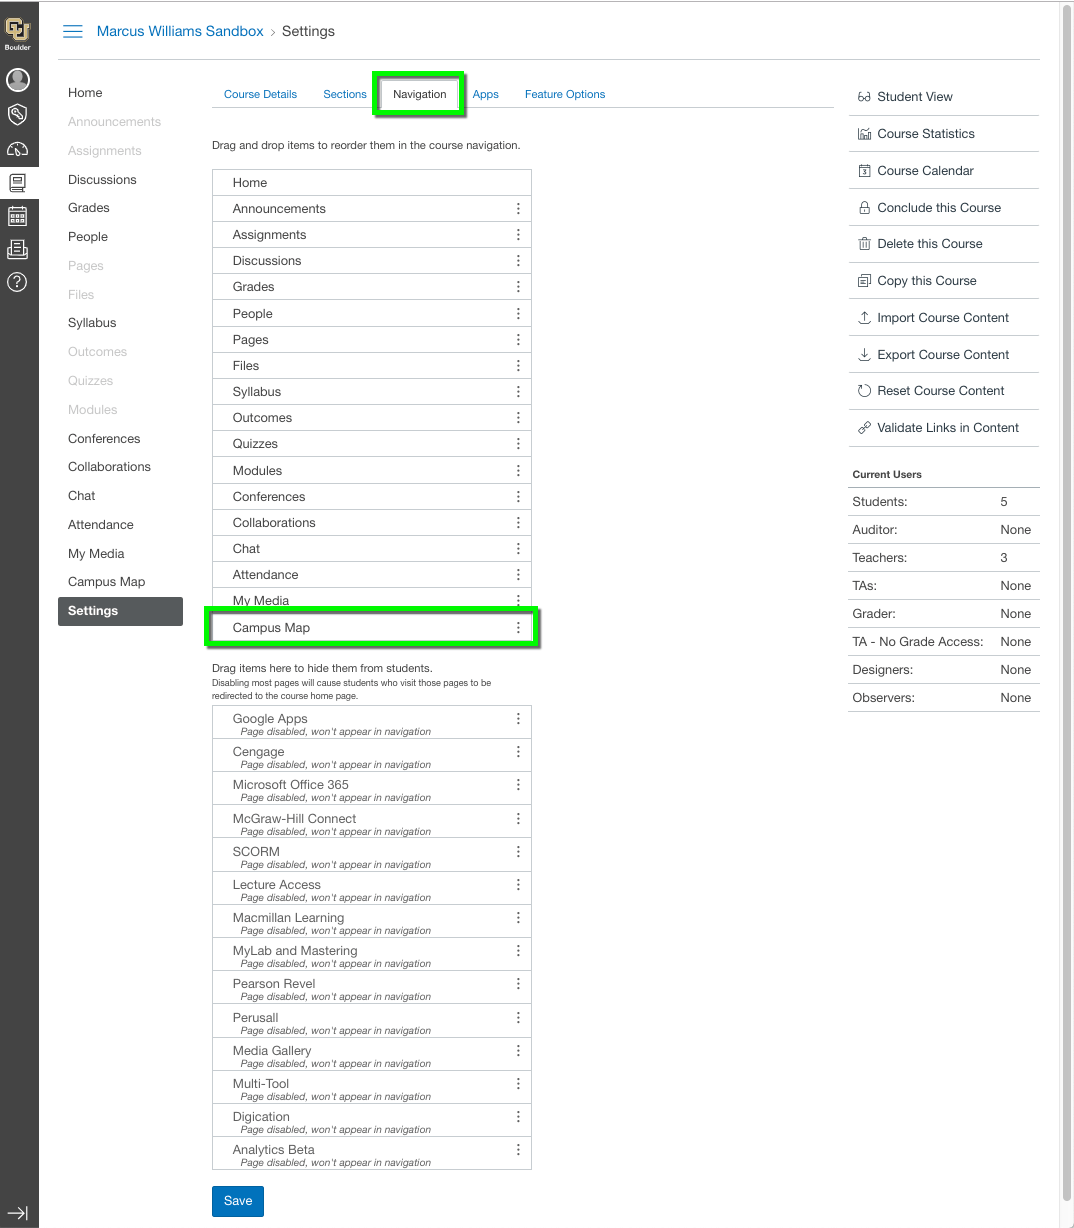The width and height of the screenshot is (1074, 1228).
Task: Open the Admin shield icon
Action: (x=18, y=114)
